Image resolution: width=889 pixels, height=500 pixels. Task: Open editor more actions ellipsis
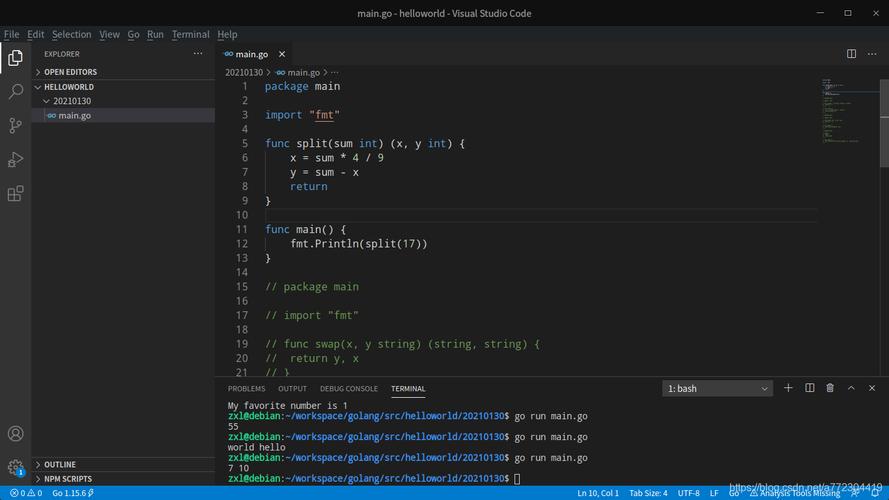[872, 54]
